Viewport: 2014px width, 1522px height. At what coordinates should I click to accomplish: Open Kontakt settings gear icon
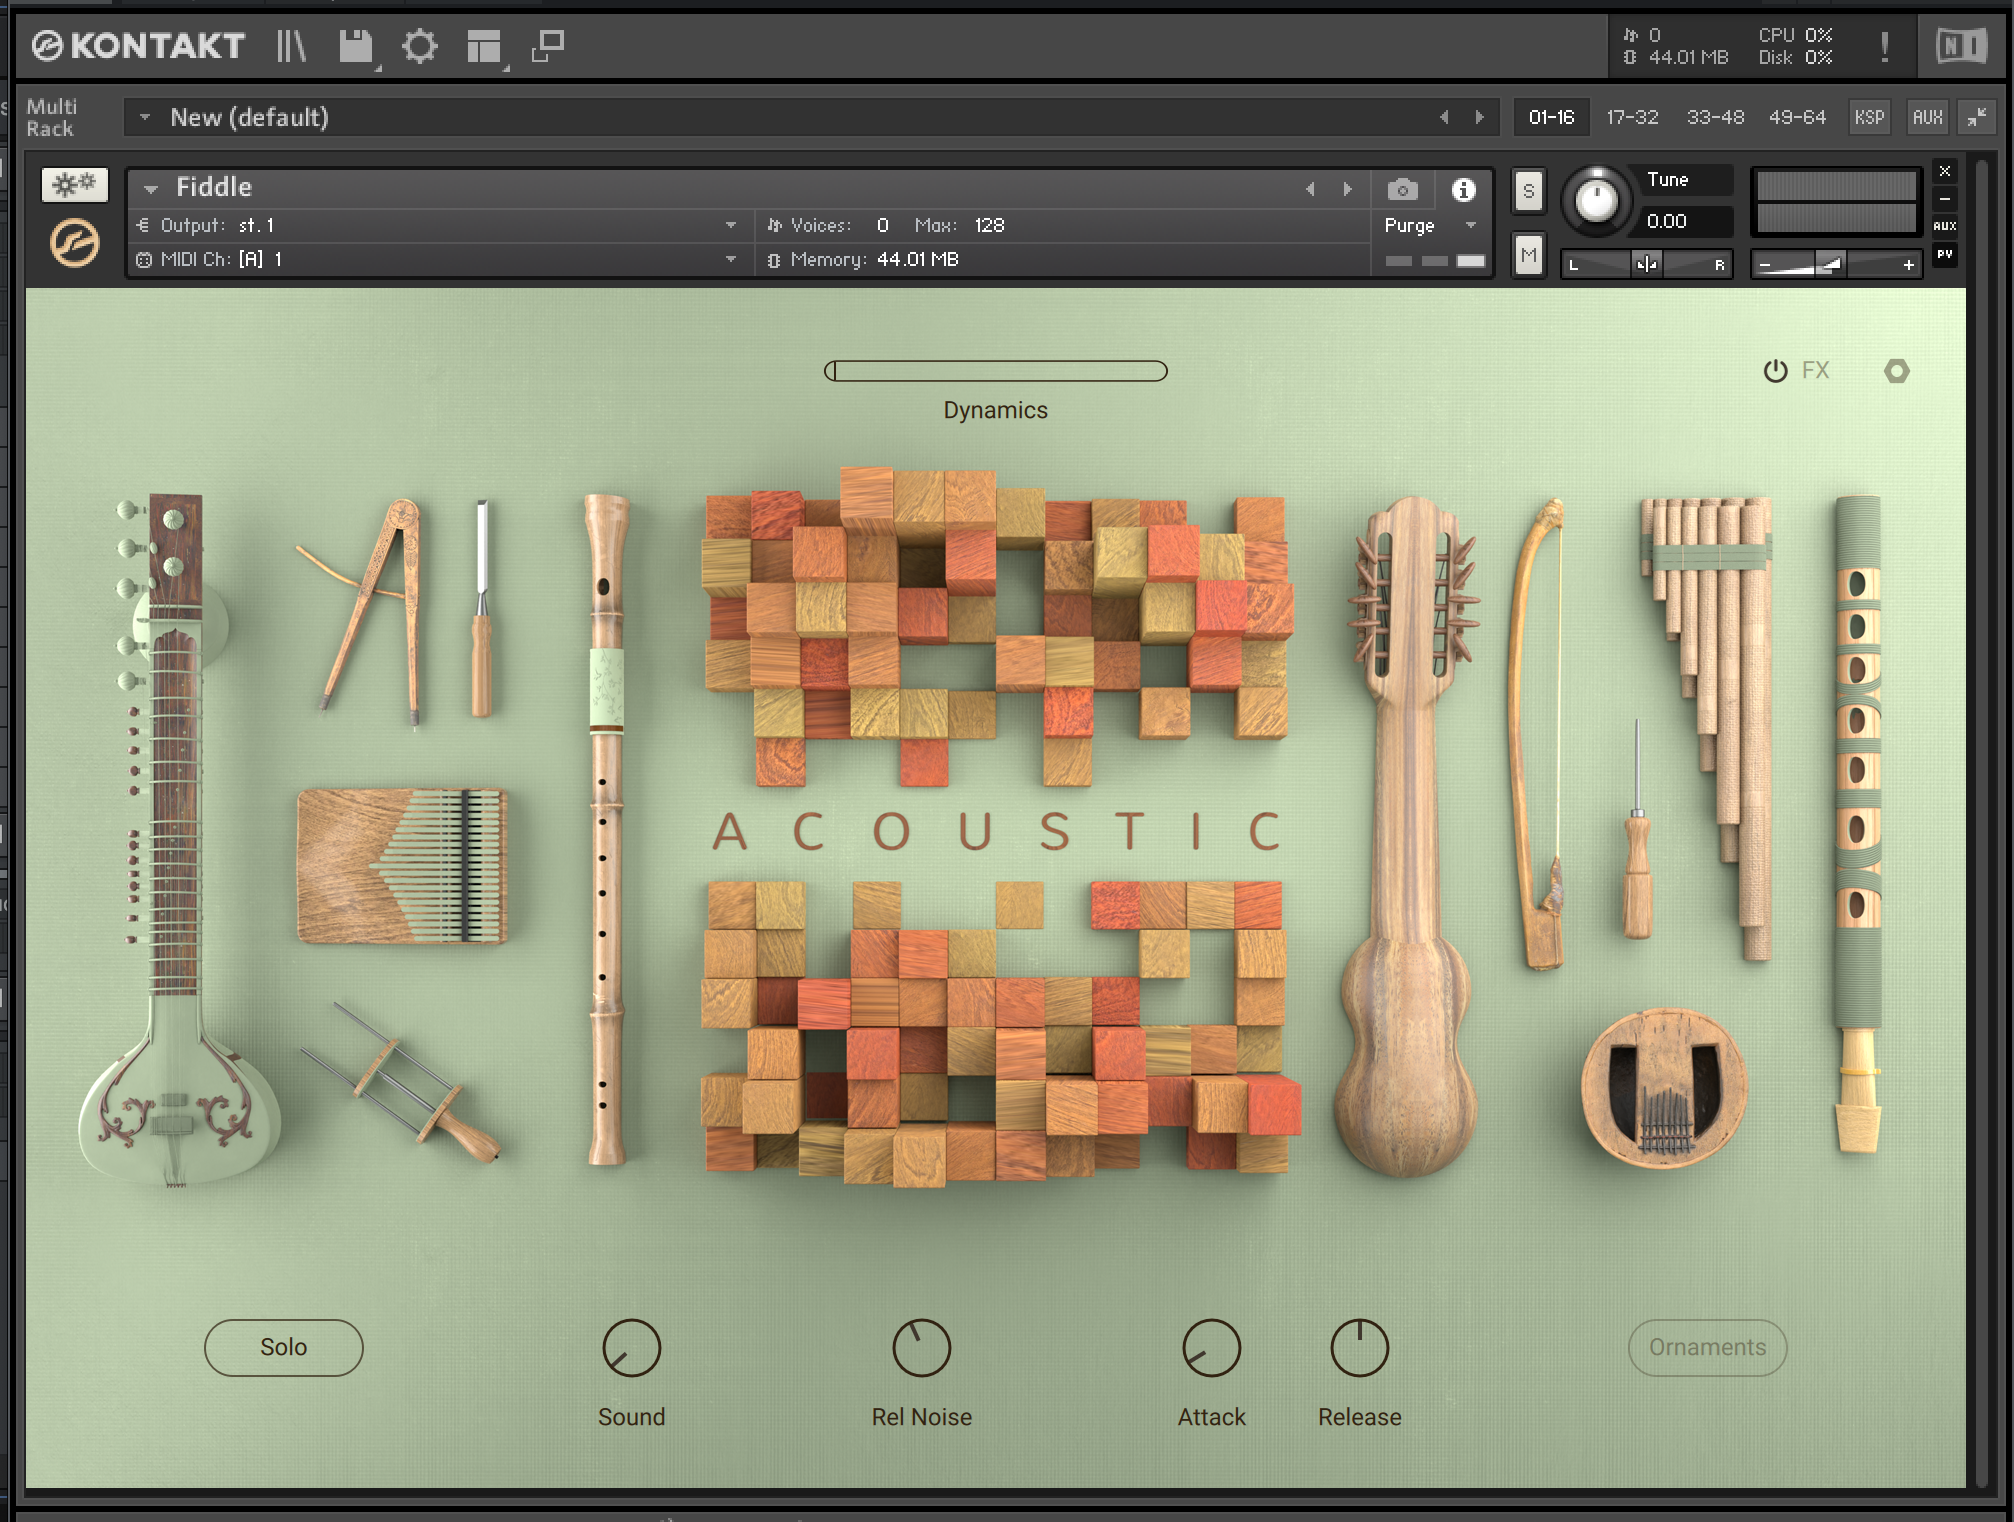tap(419, 46)
